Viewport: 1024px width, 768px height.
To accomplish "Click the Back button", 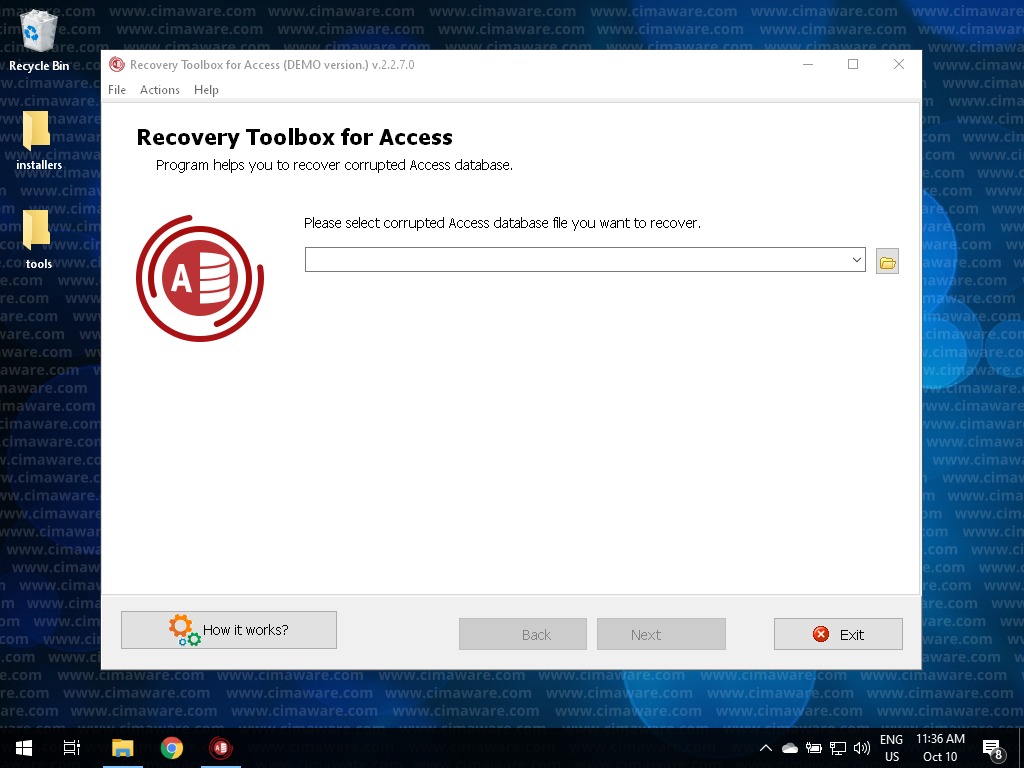I will 523,634.
